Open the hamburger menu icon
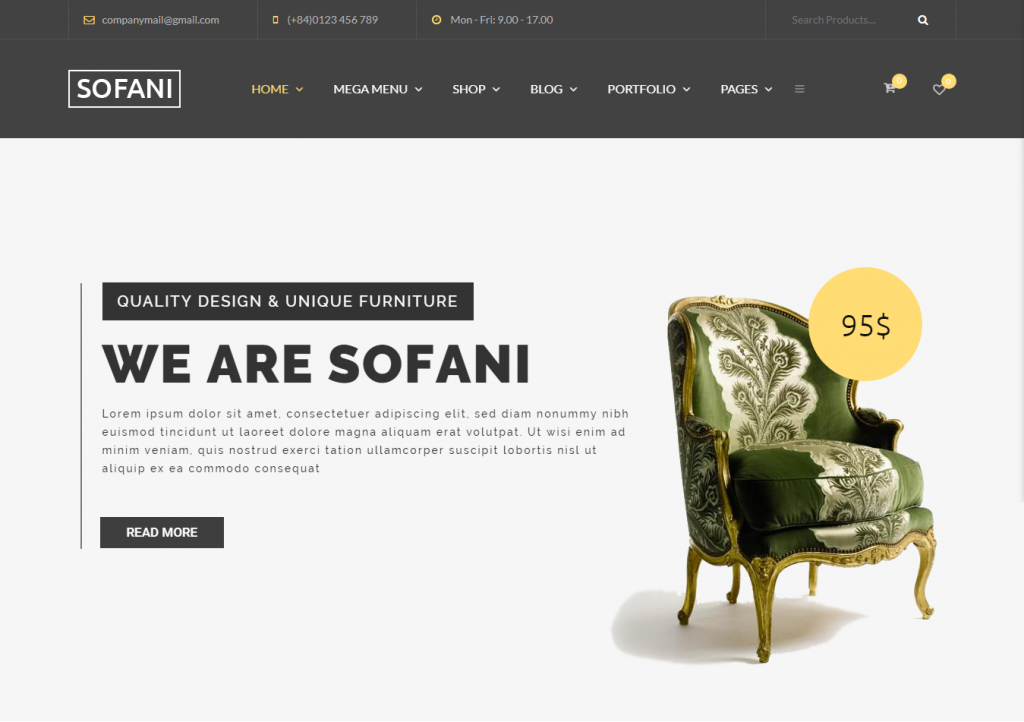The height and width of the screenshot is (722, 1024). pyautogui.click(x=799, y=89)
